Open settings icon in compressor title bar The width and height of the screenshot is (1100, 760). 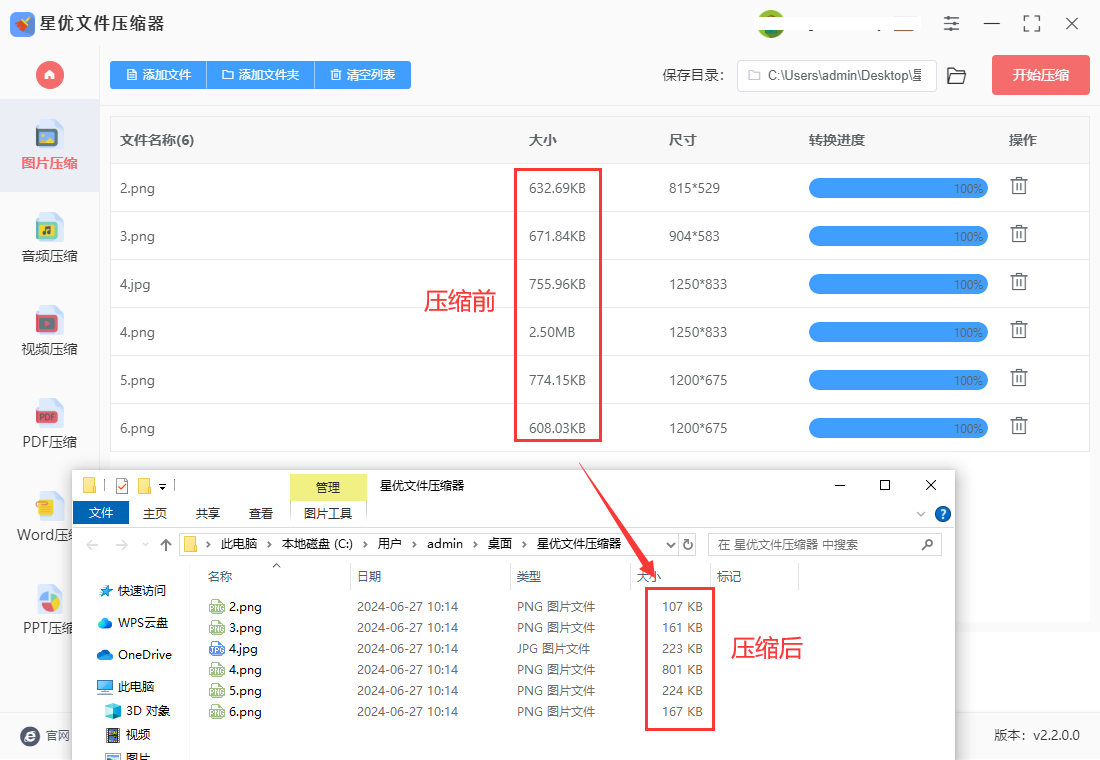(951, 23)
